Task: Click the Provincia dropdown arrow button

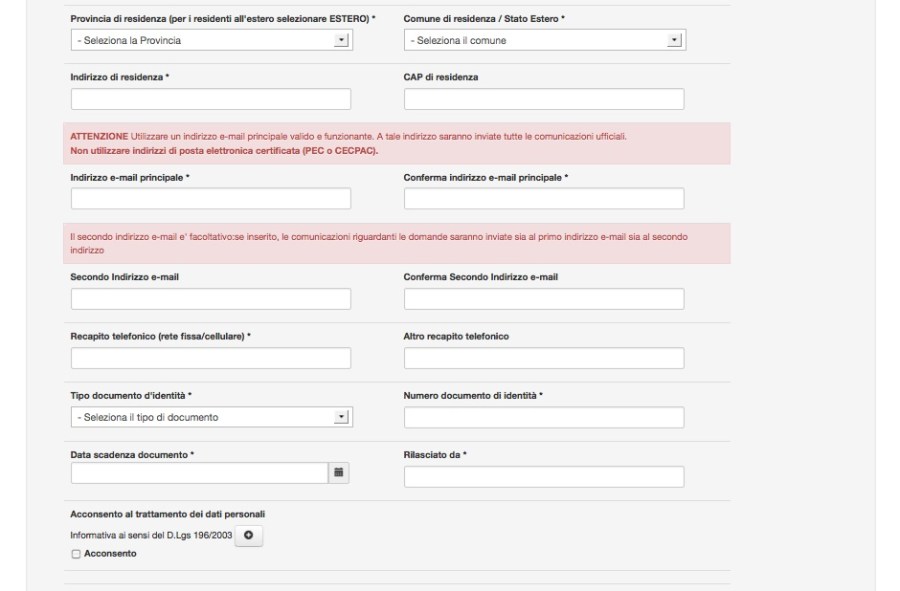Action: click(341, 40)
